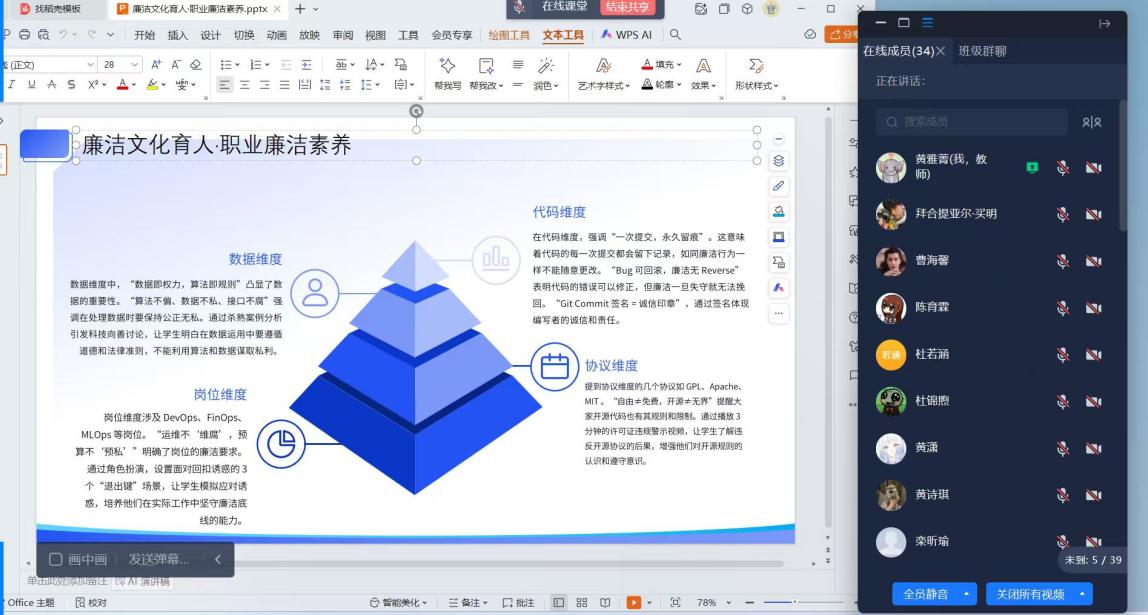Switch to slide sorter grid view

pyautogui.click(x=581, y=603)
